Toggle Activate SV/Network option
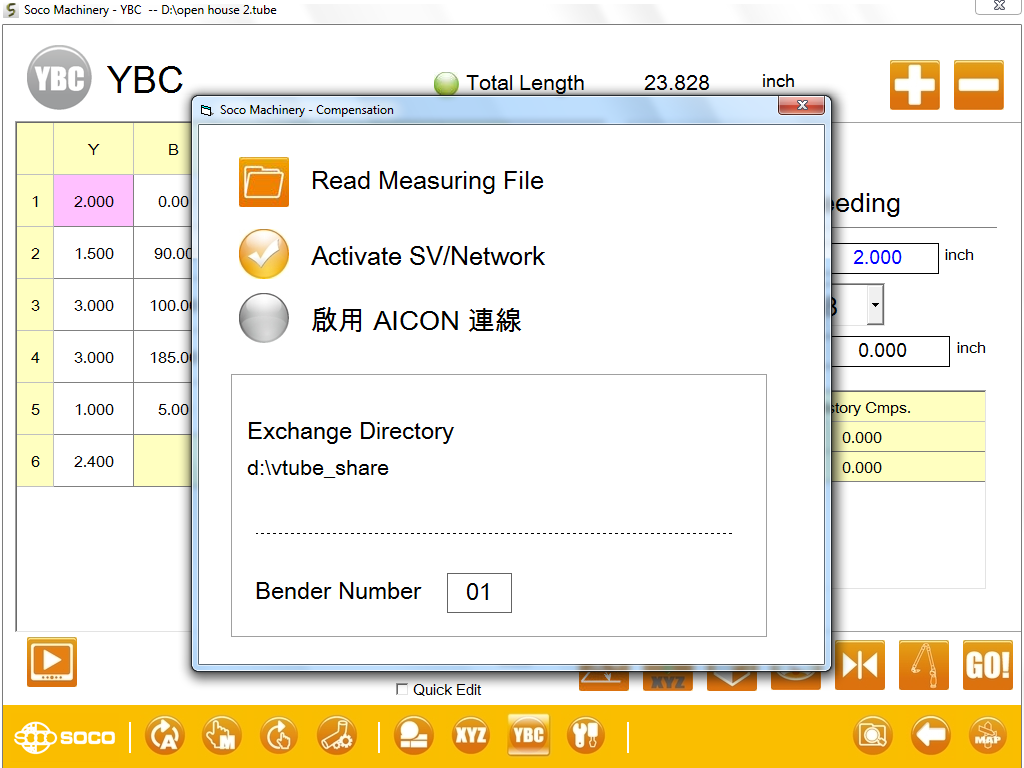Viewport: 1024px width, 768px height. coord(264,255)
